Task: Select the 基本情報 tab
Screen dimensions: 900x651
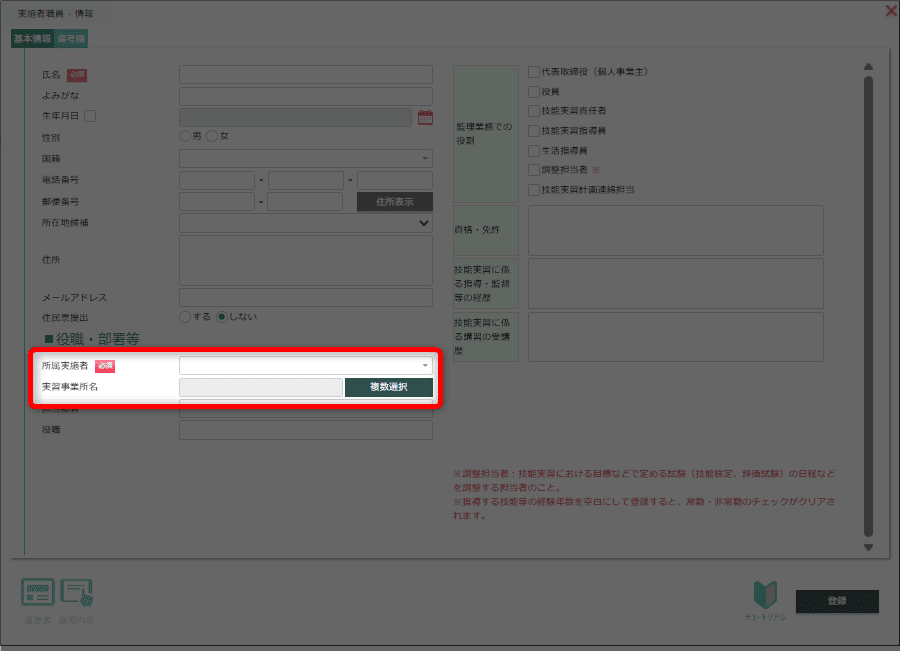Action: tap(32, 39)
